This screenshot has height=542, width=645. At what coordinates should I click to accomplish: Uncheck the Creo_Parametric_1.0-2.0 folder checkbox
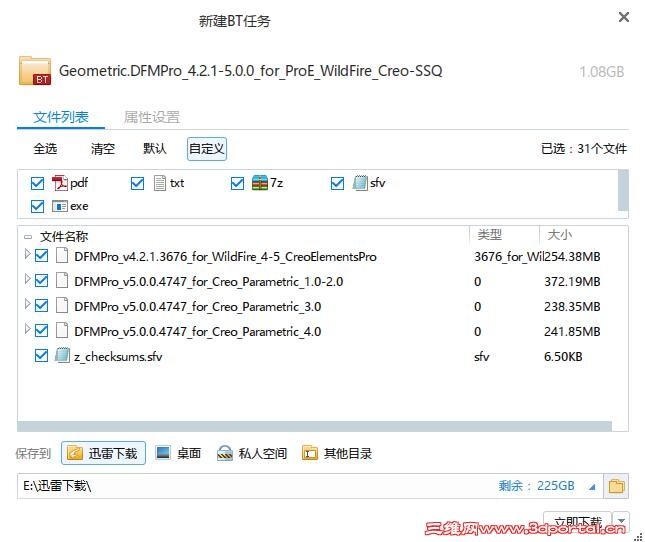42,281
